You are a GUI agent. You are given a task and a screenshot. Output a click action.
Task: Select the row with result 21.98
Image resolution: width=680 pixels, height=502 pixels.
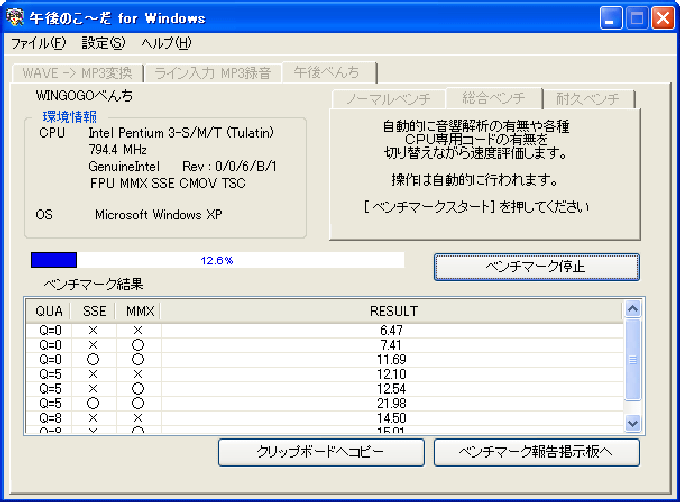click(x=324, y=404)
